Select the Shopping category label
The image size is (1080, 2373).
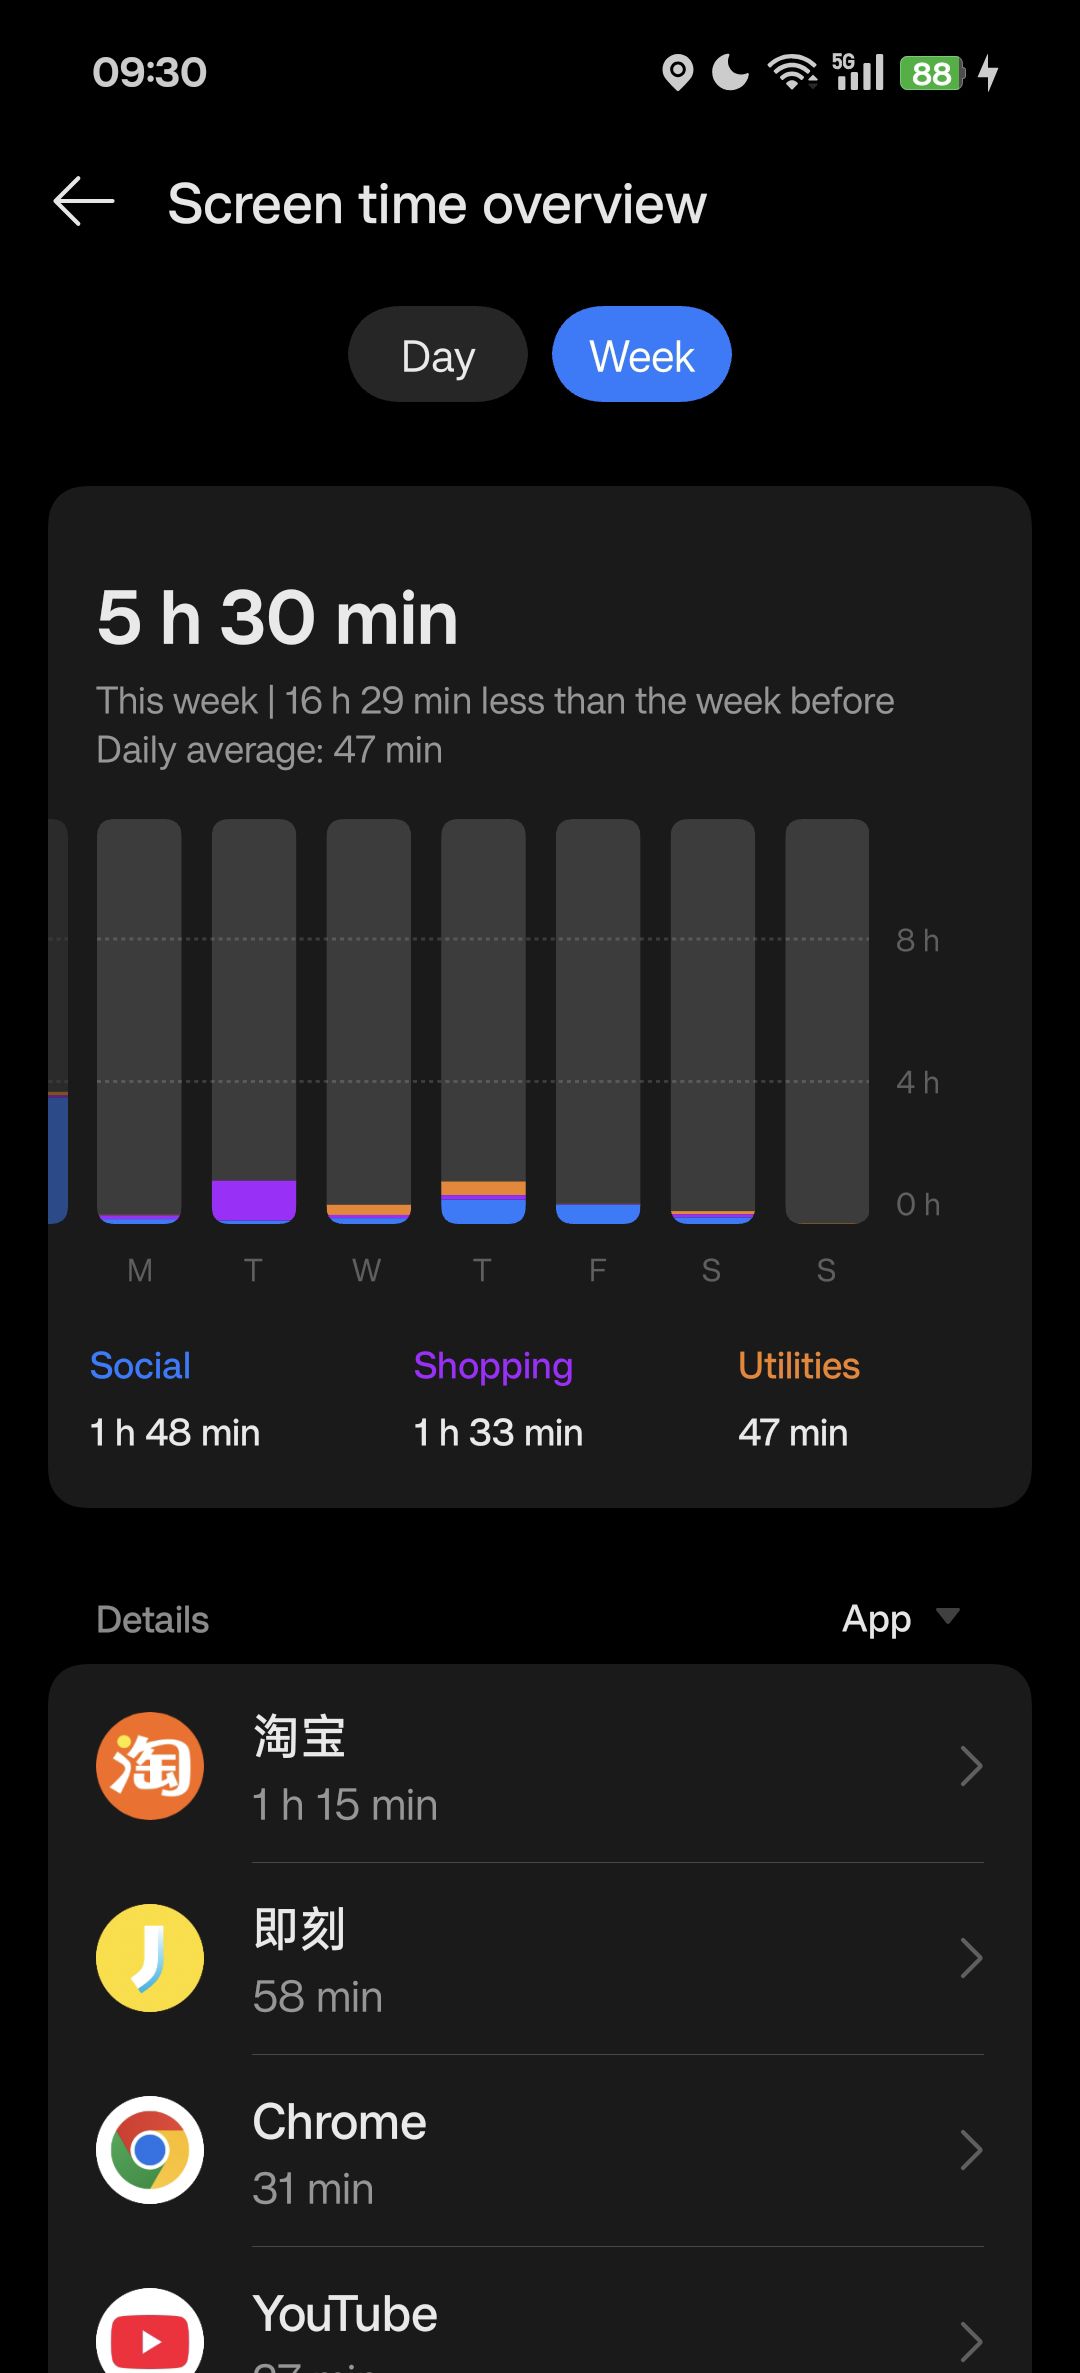coord(493,1366)
